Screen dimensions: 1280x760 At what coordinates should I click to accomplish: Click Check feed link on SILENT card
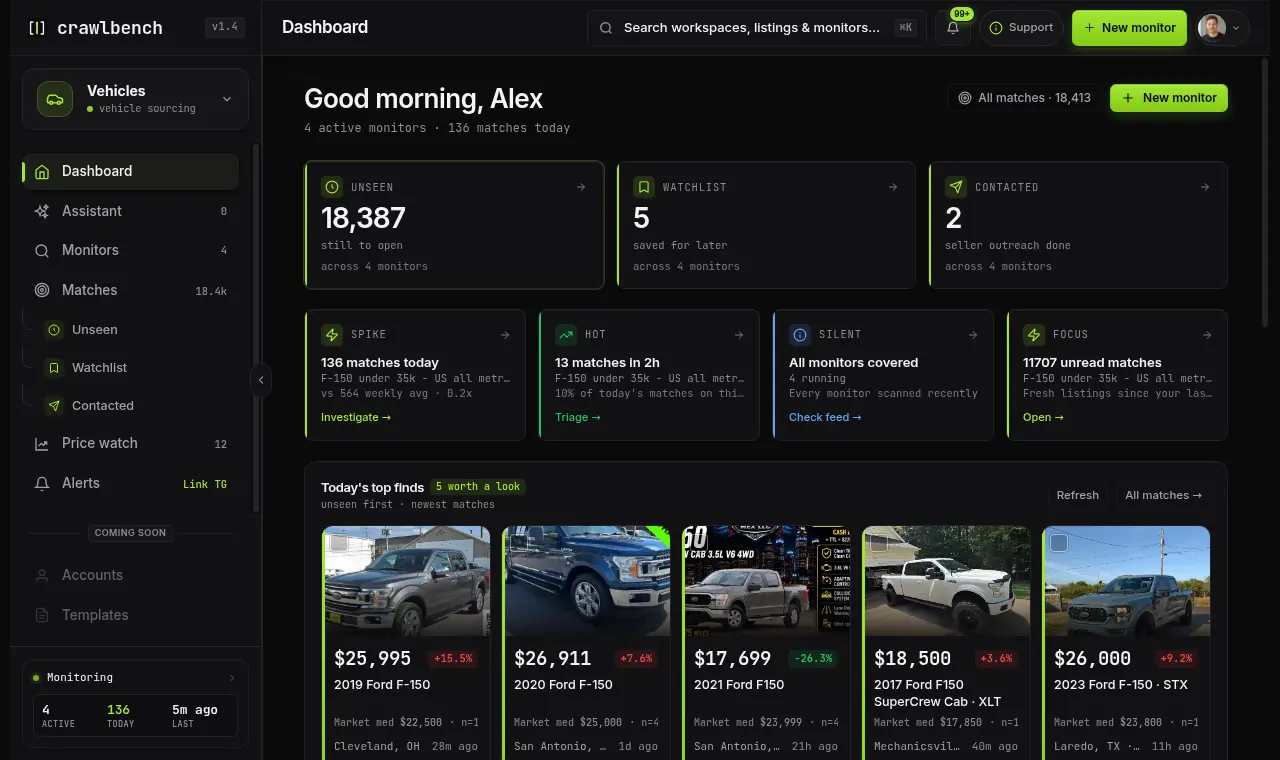(825, 417)
